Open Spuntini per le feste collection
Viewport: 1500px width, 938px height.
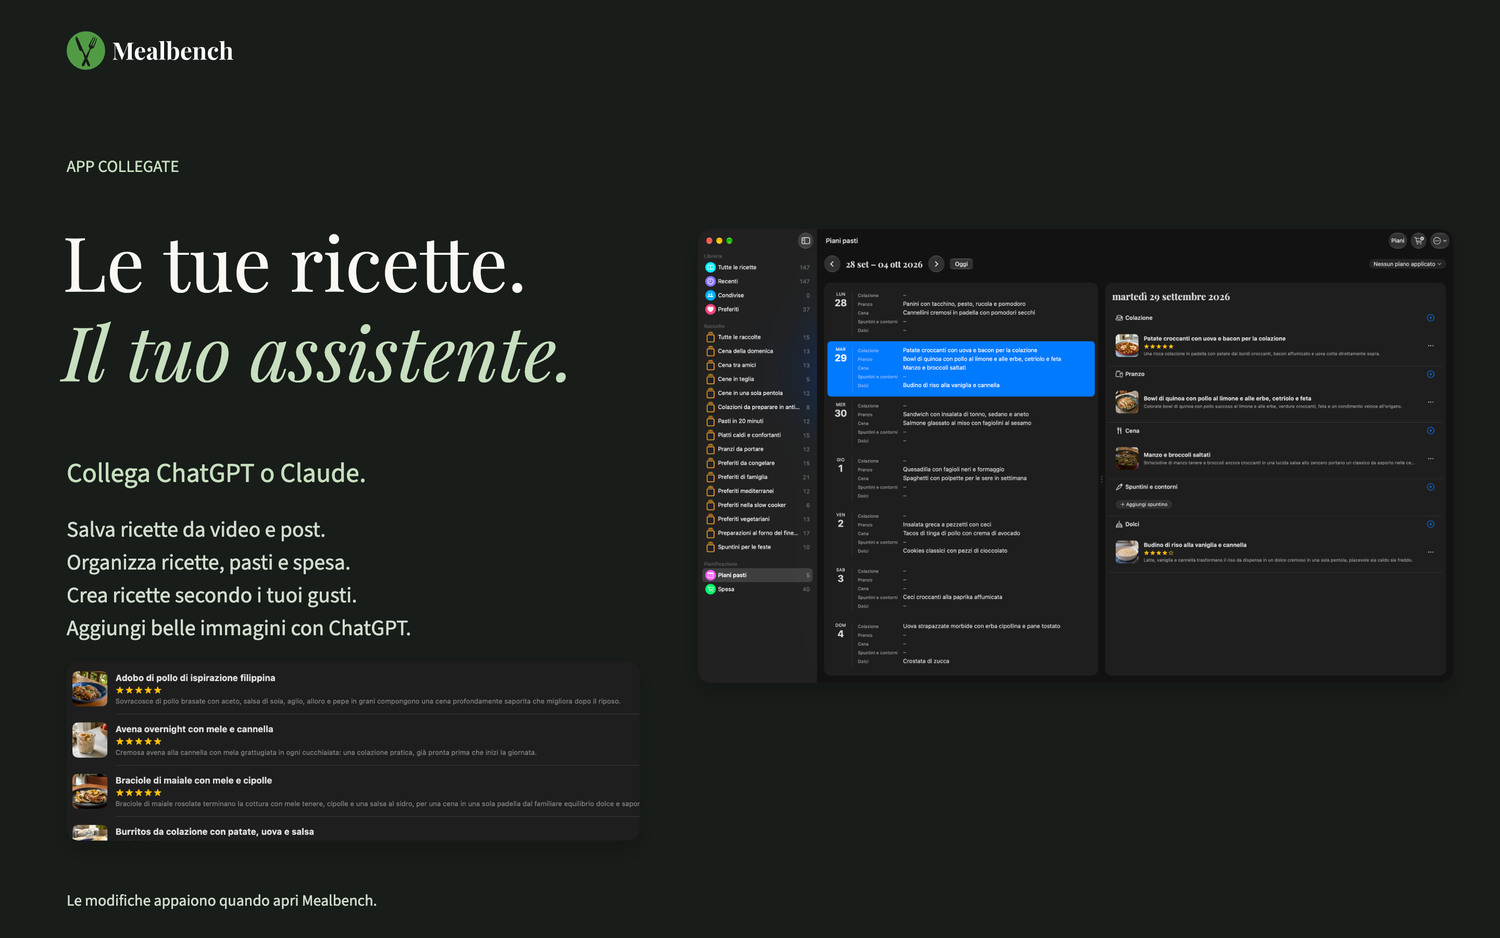tap(758, 547)
